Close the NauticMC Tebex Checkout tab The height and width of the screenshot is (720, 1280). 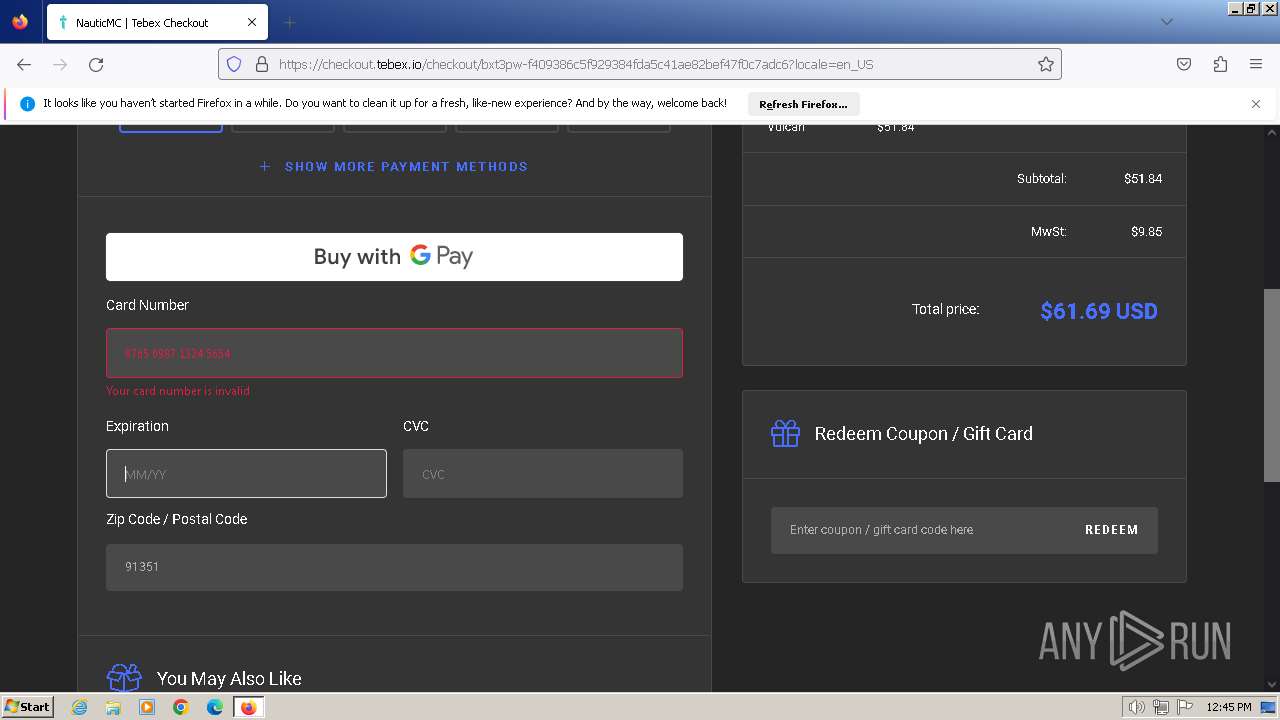tap(252, 22)
